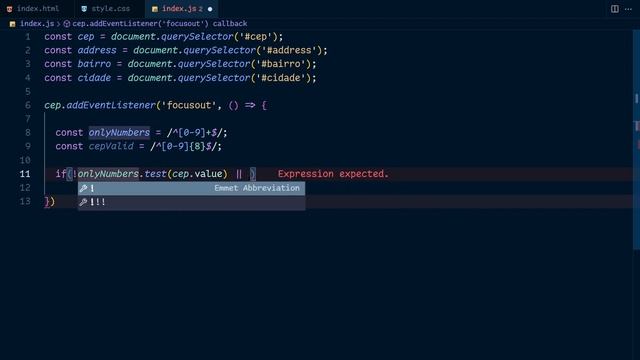The width and height of the screenshot is (640, 360).
Task: Click the || operator on line 11
Action: point(239,174)
